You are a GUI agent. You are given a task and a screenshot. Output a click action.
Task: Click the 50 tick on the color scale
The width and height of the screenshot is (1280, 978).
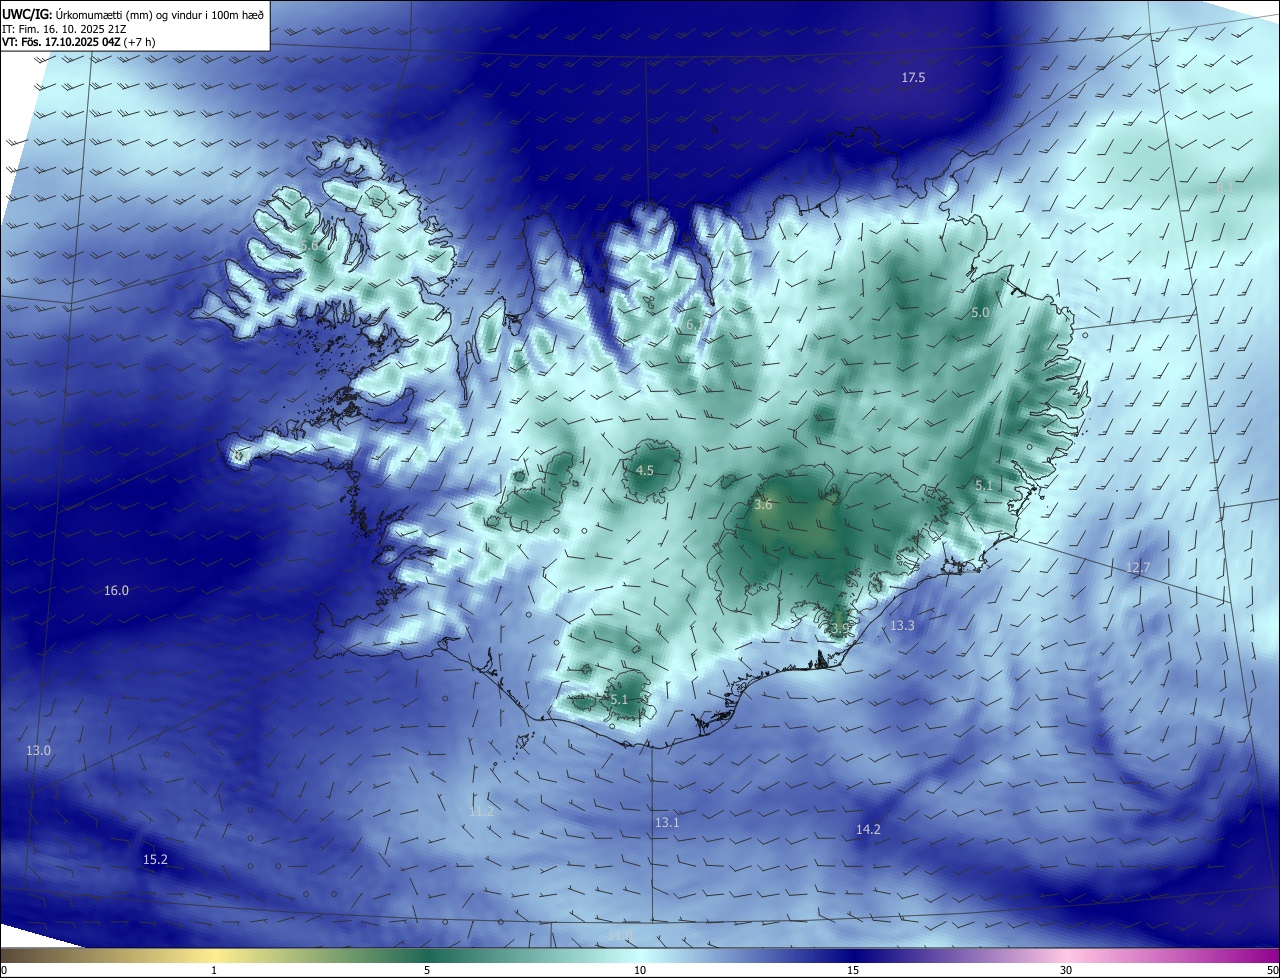click(1271, 970)
